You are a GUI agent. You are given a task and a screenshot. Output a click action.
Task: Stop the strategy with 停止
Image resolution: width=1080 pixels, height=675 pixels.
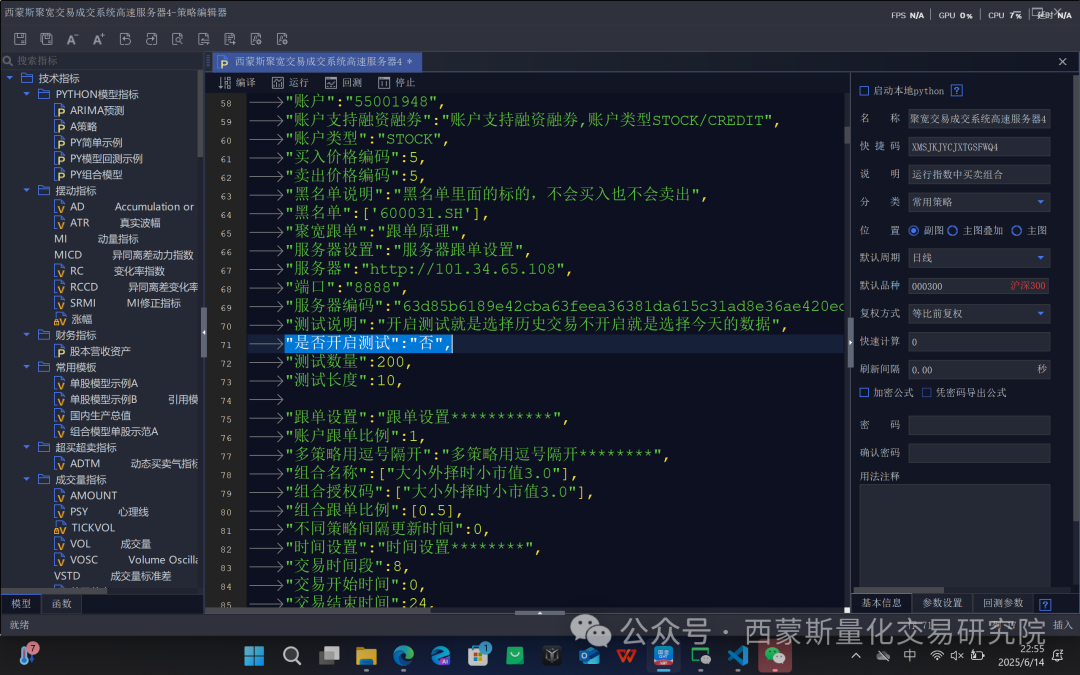click(397, 83)
